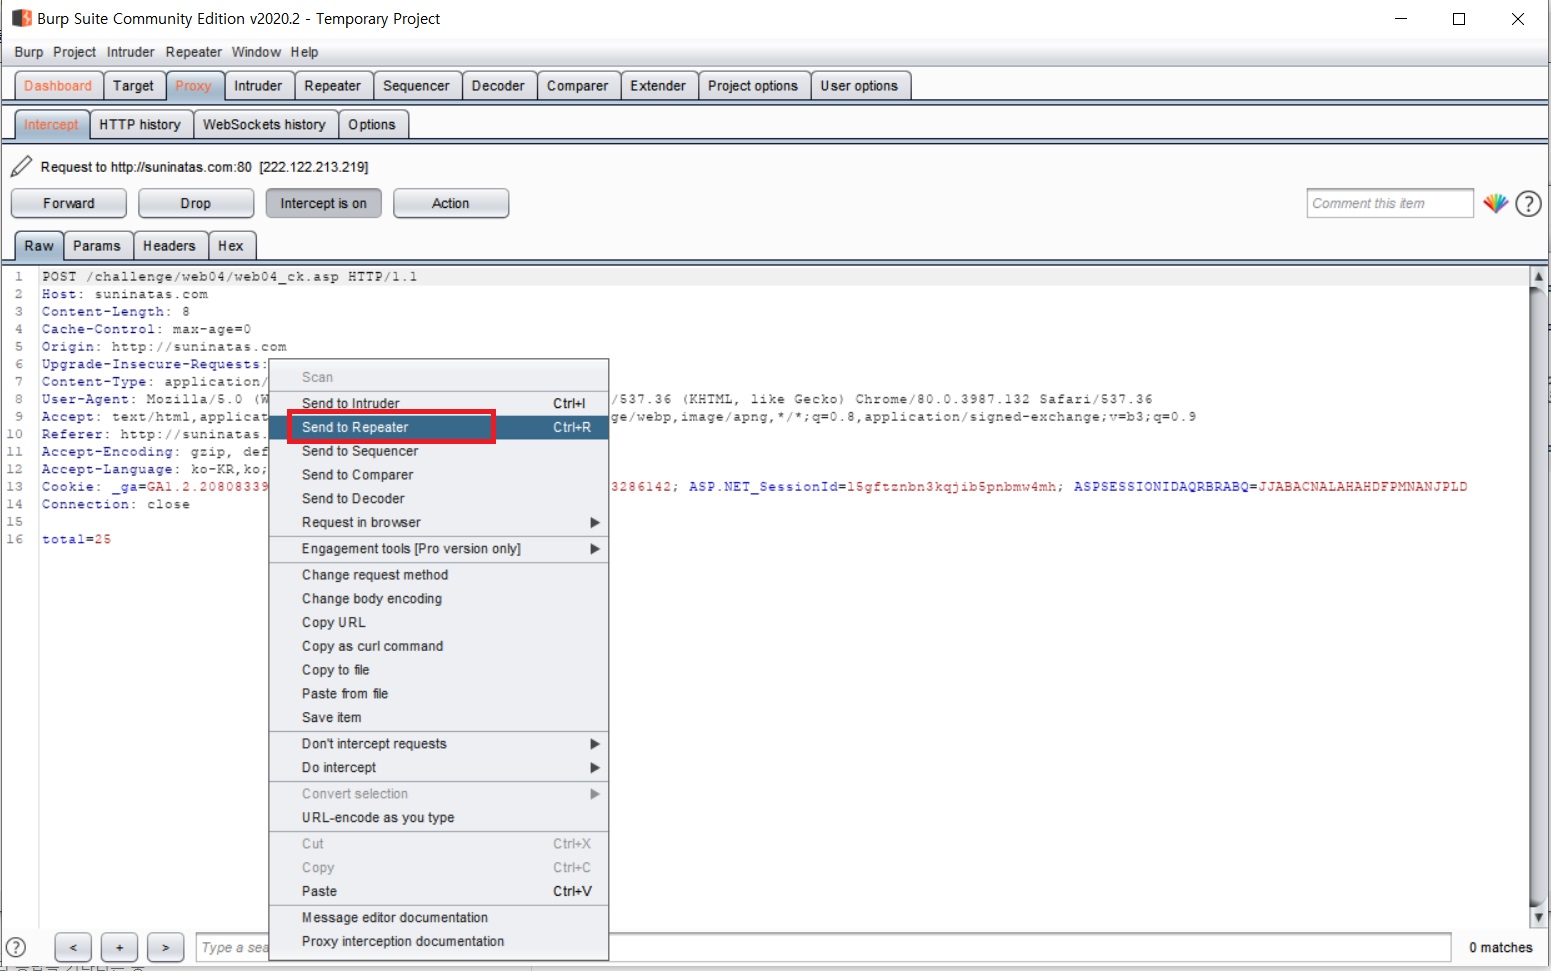Open the Help menu
This screenshot has height=971, width=1551.
point(305,52)
